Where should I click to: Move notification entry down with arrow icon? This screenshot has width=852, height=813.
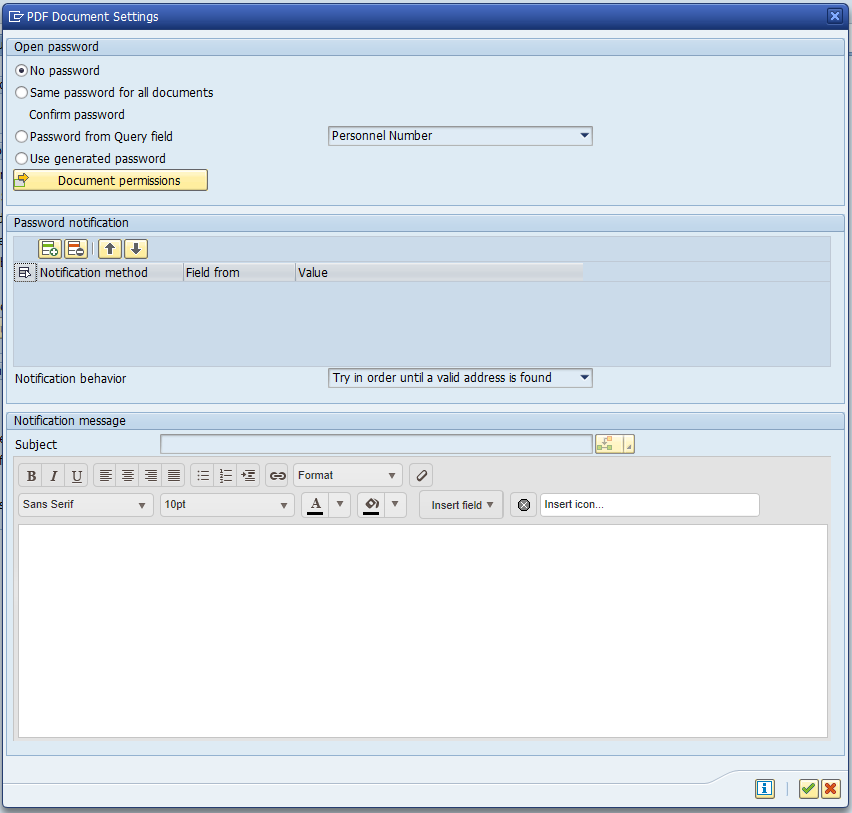[136, 248]
